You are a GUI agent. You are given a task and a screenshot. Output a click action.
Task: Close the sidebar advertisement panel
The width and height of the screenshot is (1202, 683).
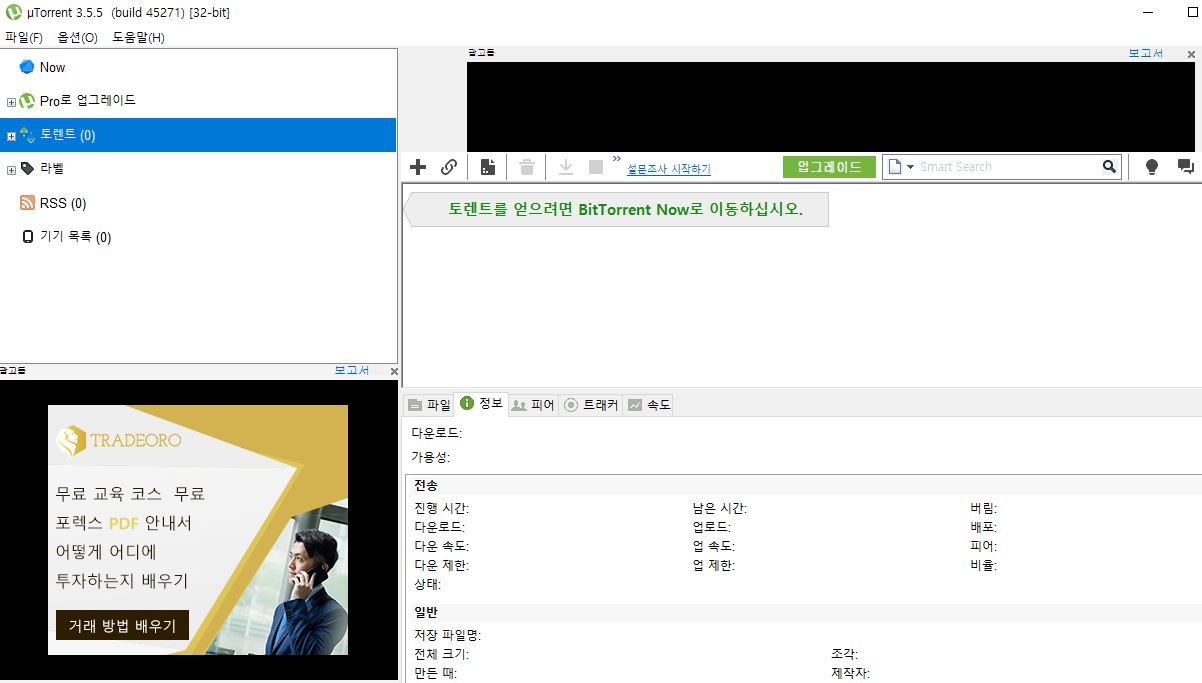tap(393, 371)
